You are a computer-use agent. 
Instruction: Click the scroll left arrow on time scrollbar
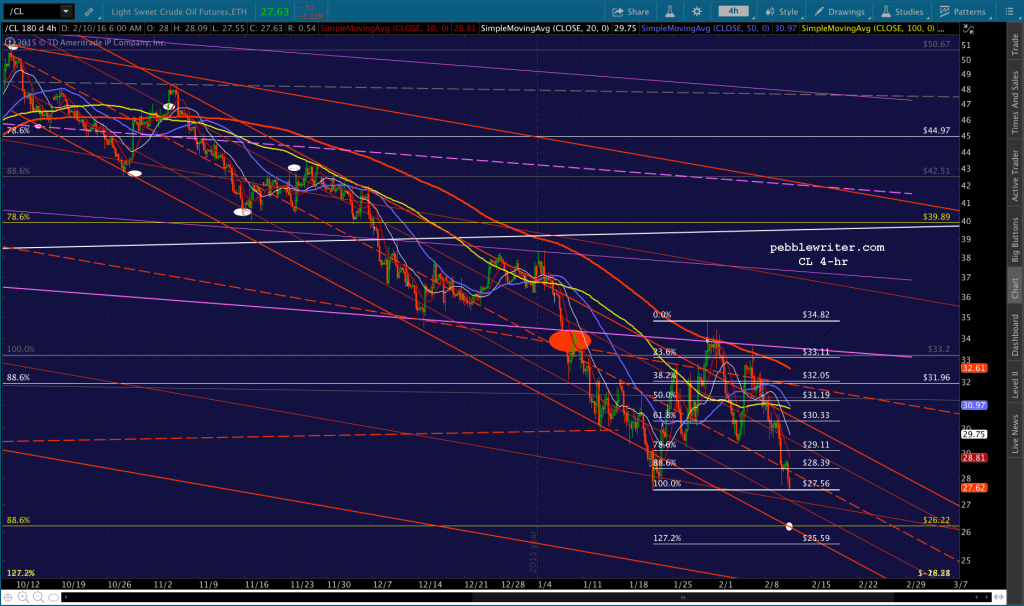65,597
